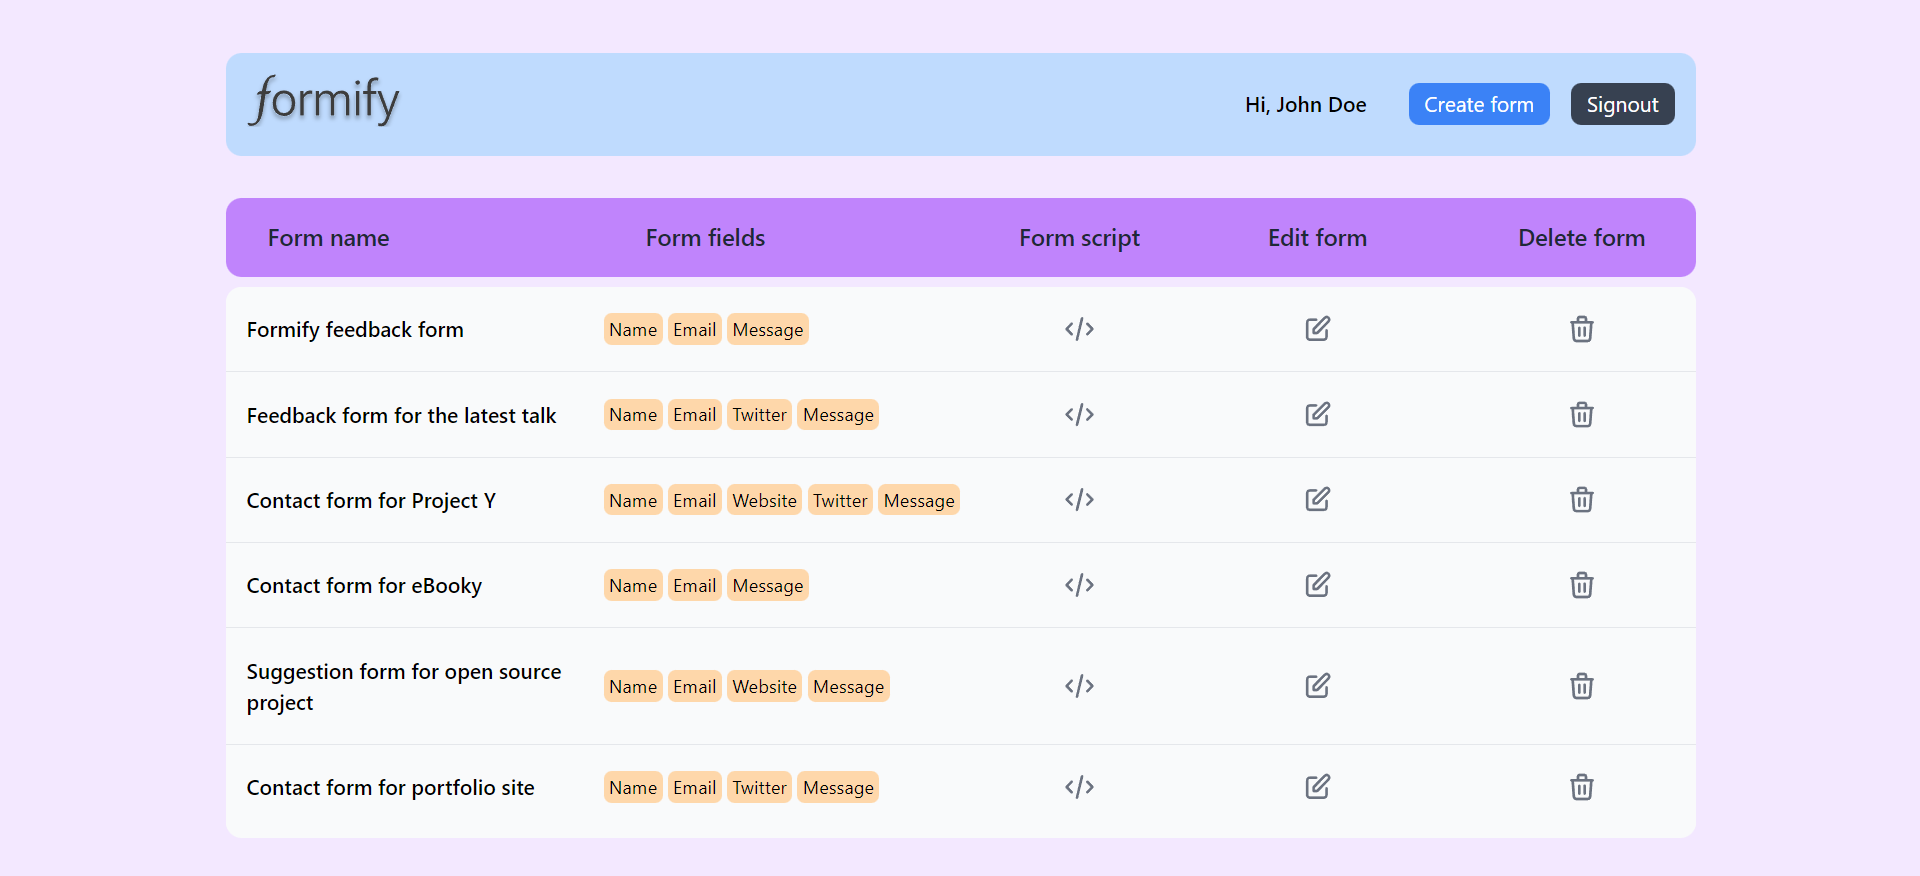Edit the Formify feedback form
1920x876 pixels.
pos(1317,329)
